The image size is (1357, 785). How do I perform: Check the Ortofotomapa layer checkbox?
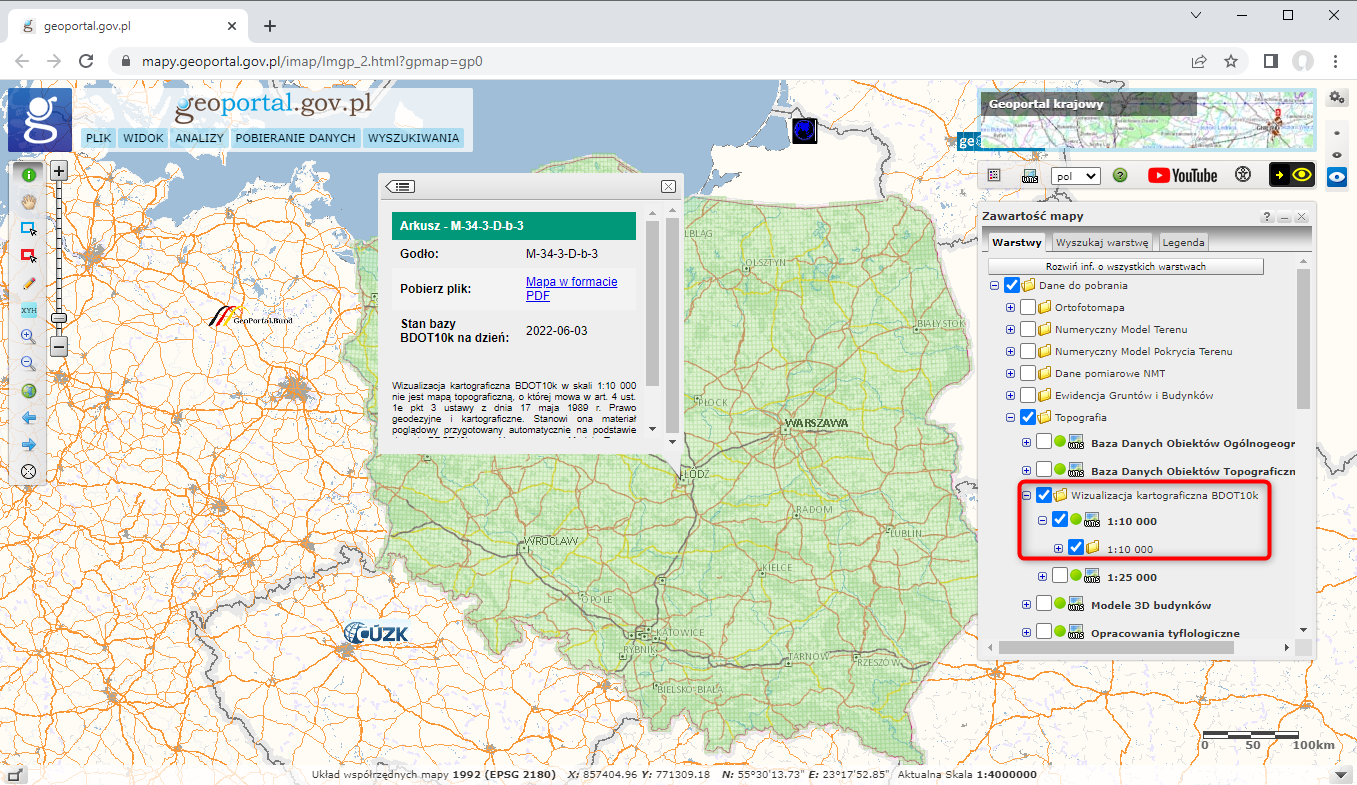(x=1028, y=307)
